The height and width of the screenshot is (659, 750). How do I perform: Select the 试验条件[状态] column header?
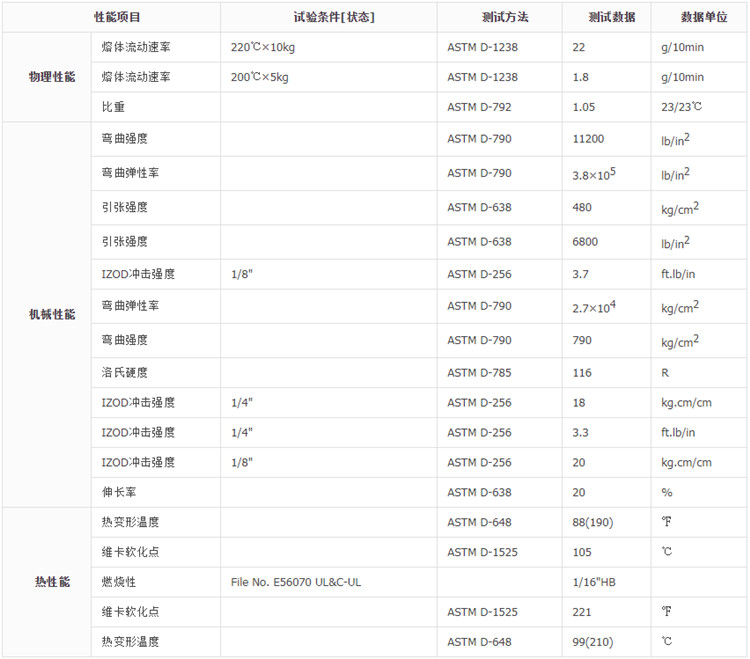click(x=329, y=17)
